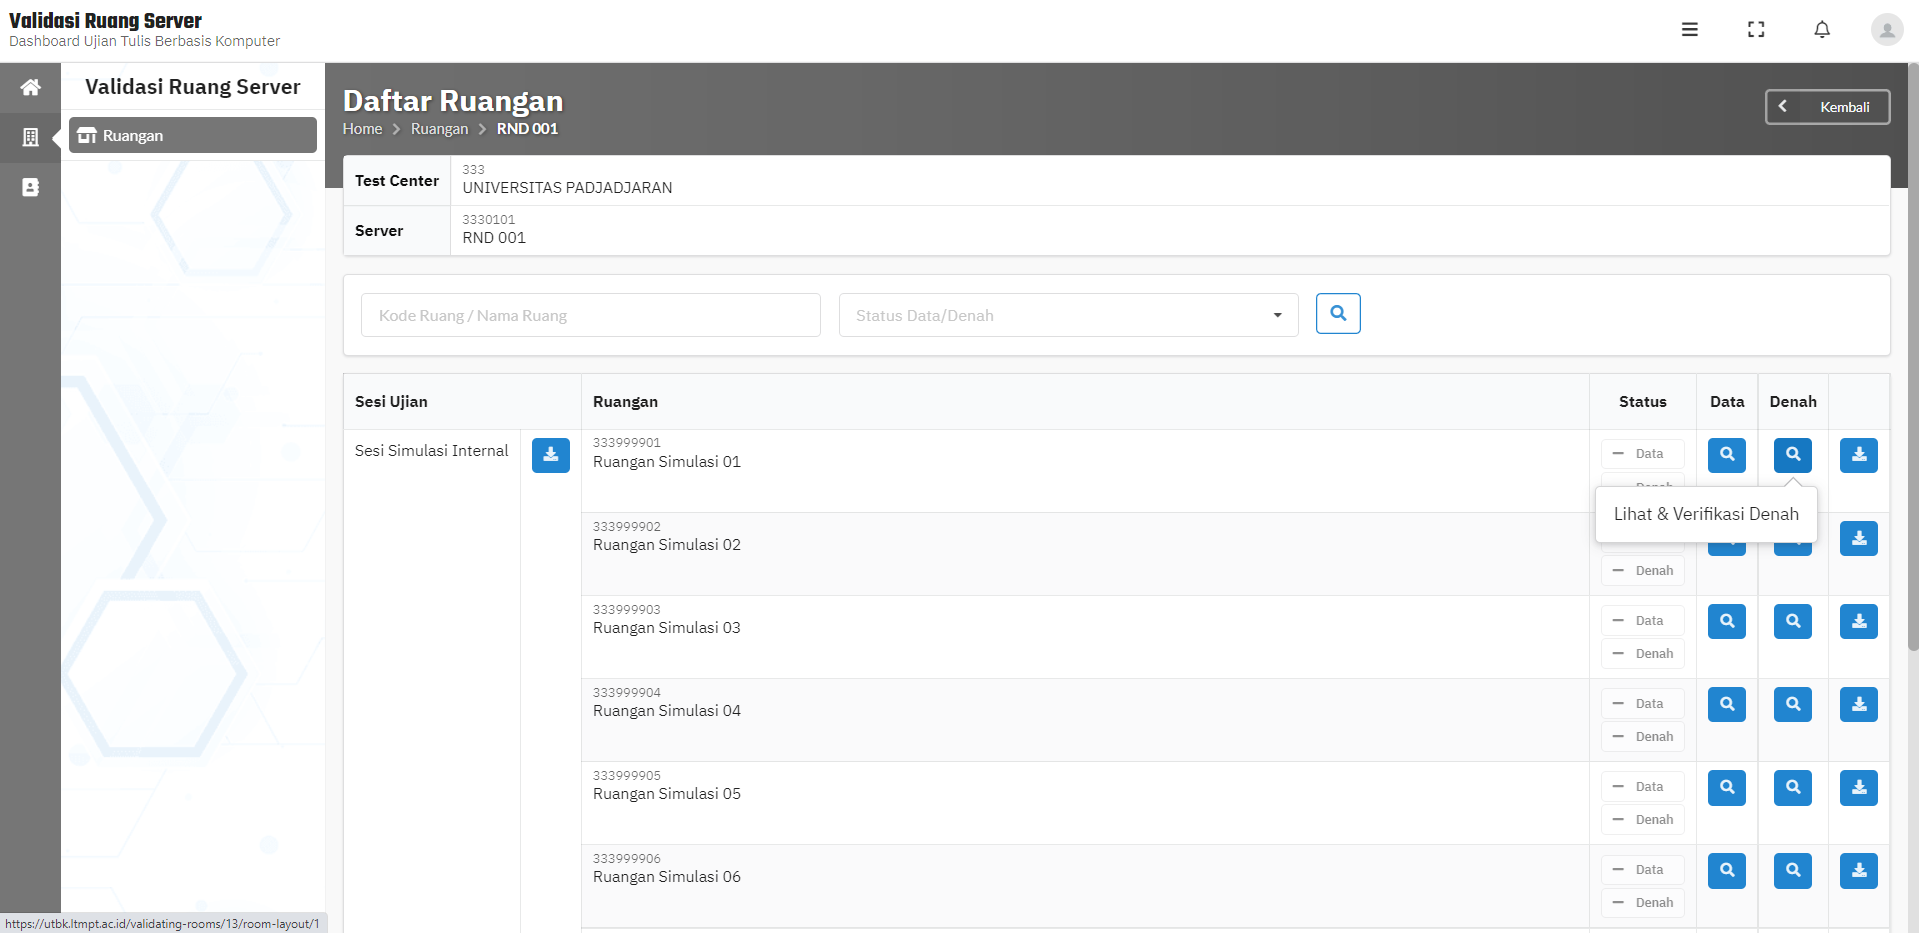The height and width of the screenshot is (933, 1919).
Task: Download Ruangan Simulasi 05
Action: click(x=1859, y=787)
